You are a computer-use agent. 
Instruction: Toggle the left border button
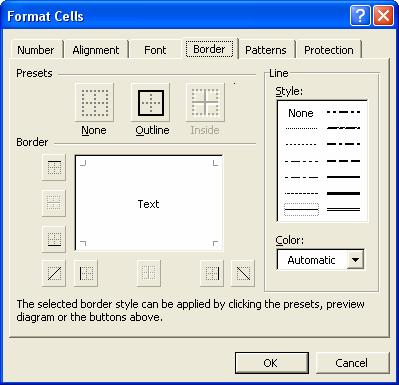pyautogui.click(x=86, y=273)
